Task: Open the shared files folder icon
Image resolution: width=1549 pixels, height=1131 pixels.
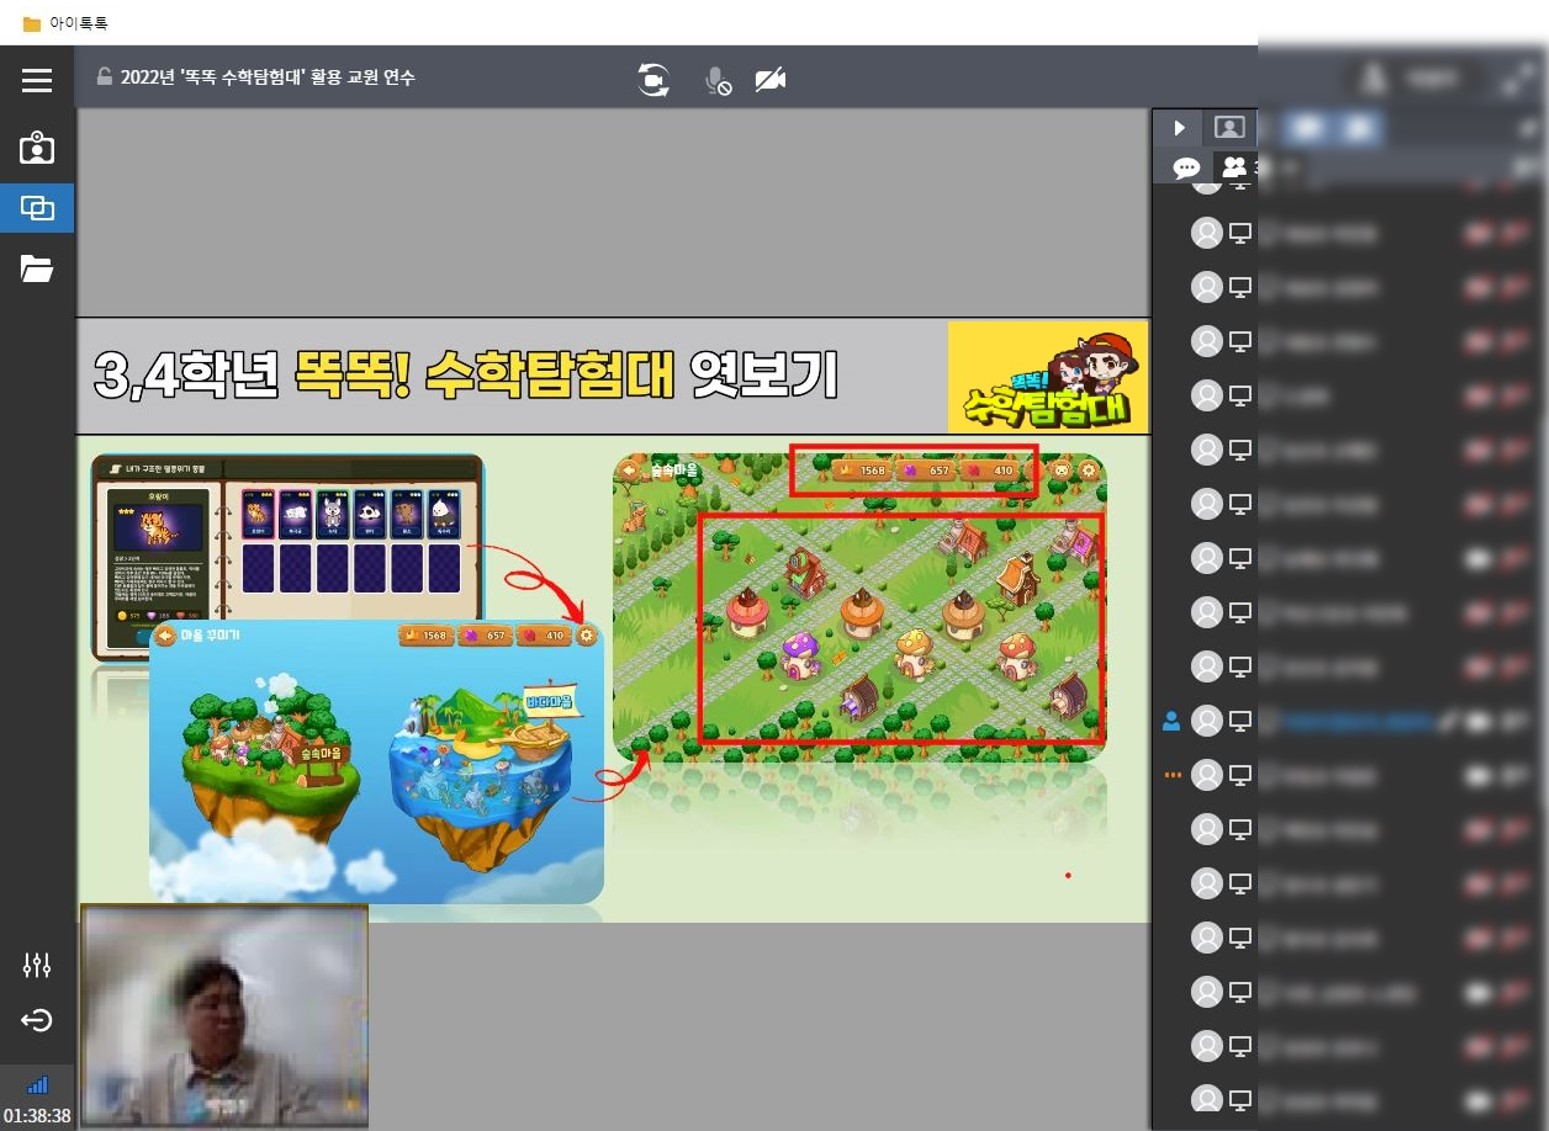Action: coord(37,269)
